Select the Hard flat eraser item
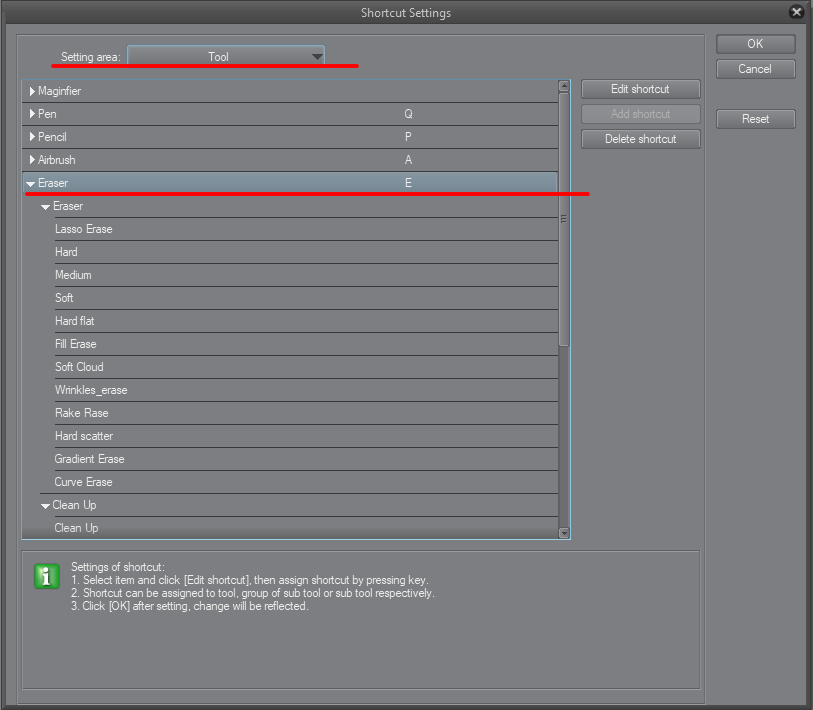813x710 pixels. point(75,321)
